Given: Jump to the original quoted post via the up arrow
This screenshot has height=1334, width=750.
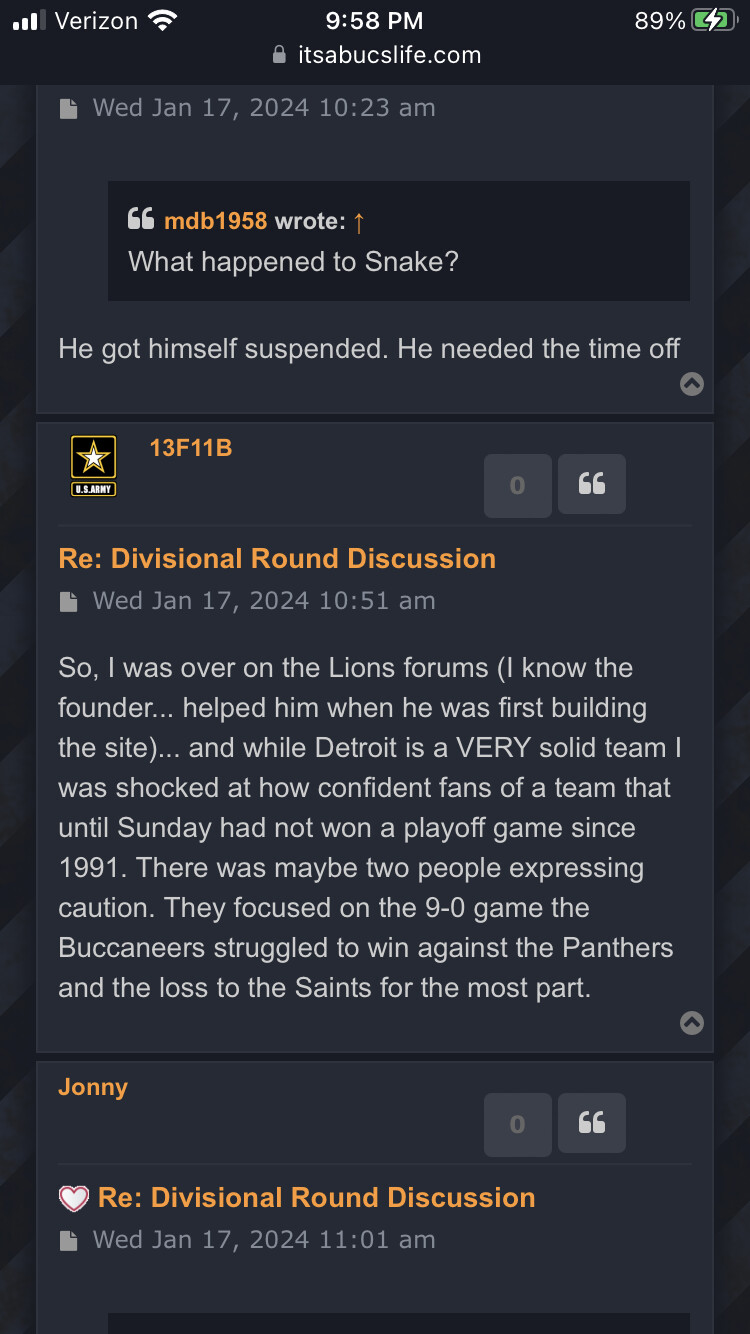Looking at the screenshot, I should (359, 222).
